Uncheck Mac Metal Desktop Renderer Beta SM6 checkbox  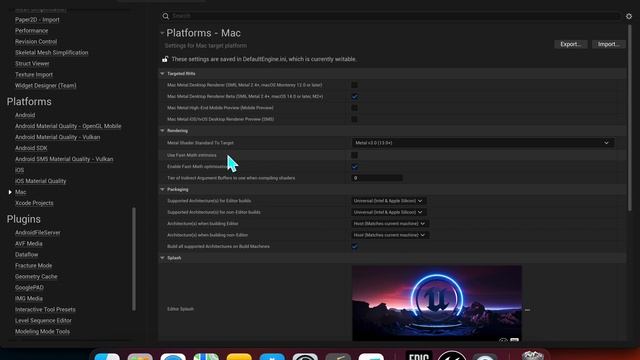point(354,96)
